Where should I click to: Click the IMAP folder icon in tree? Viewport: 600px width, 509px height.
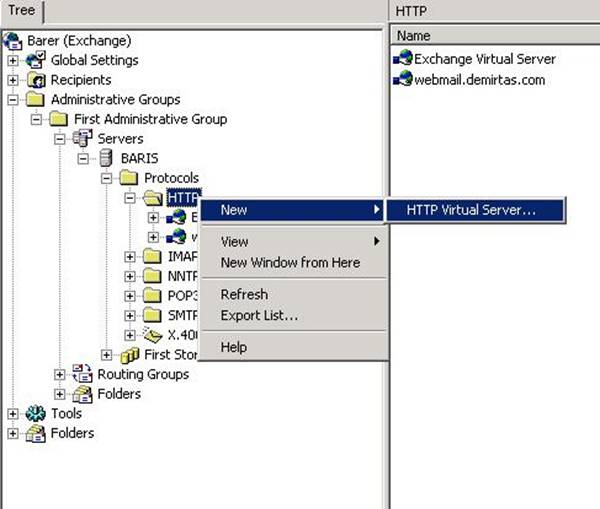152,256
